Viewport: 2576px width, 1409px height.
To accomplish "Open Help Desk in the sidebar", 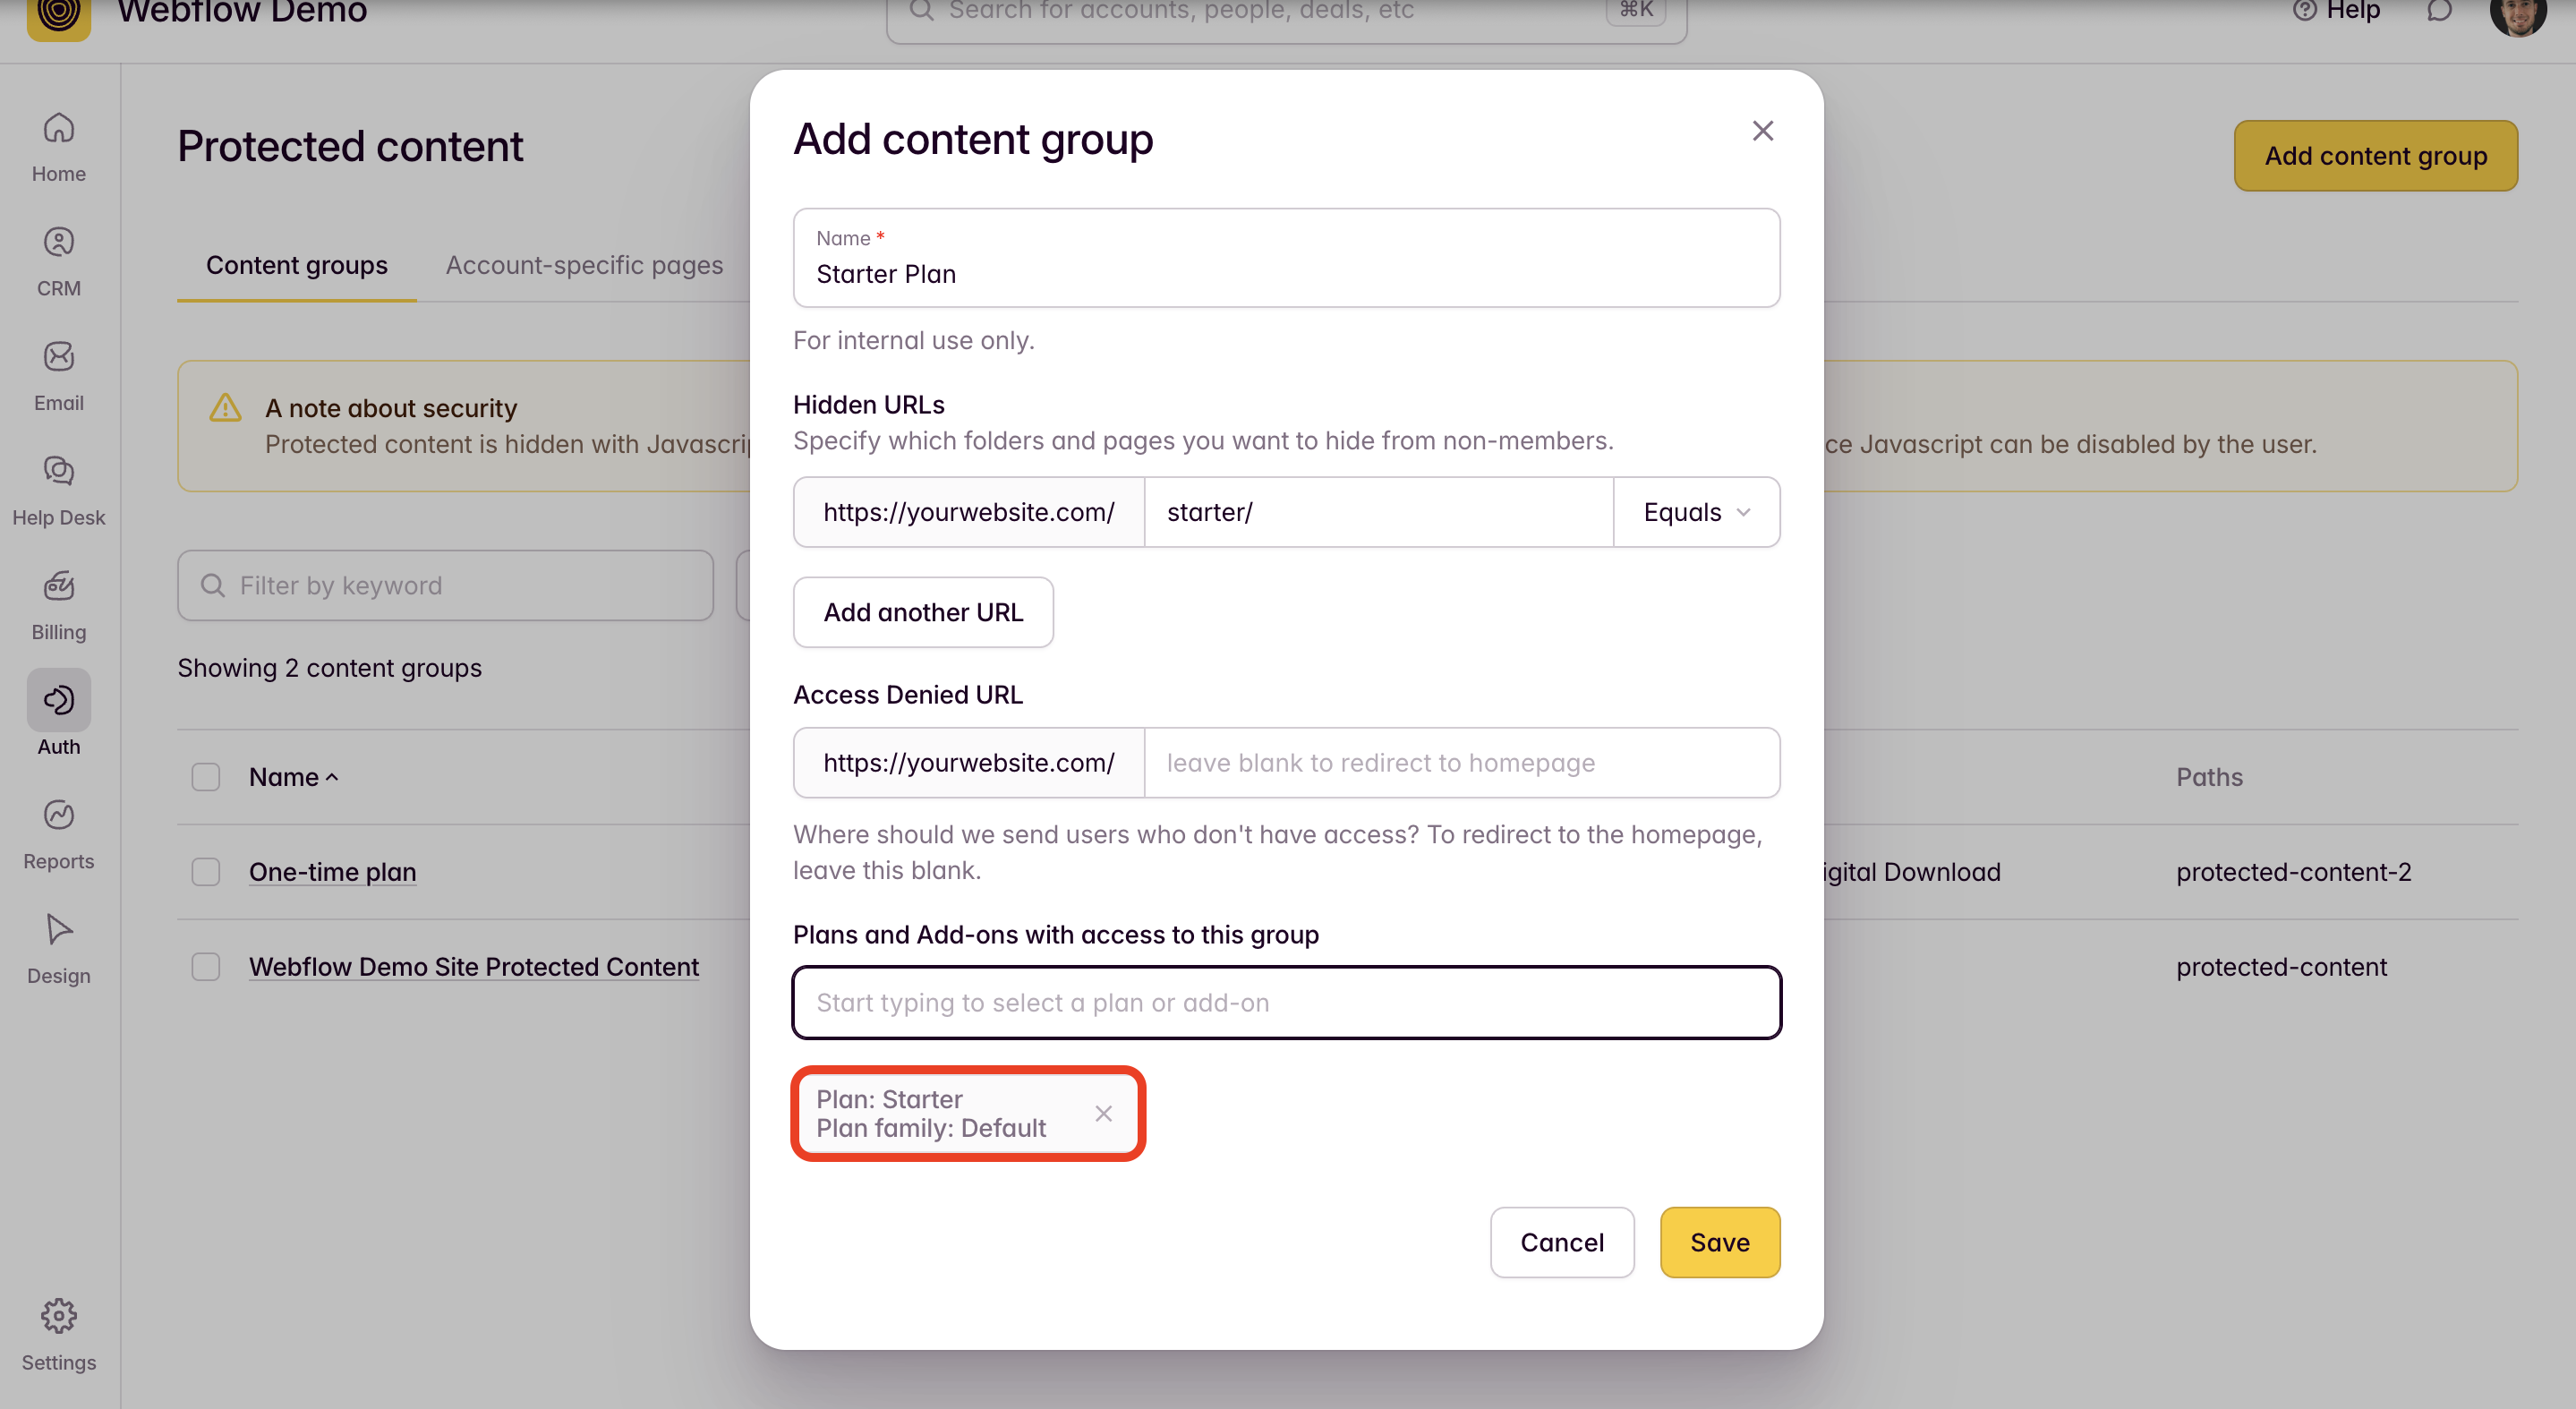I will 58,490.
